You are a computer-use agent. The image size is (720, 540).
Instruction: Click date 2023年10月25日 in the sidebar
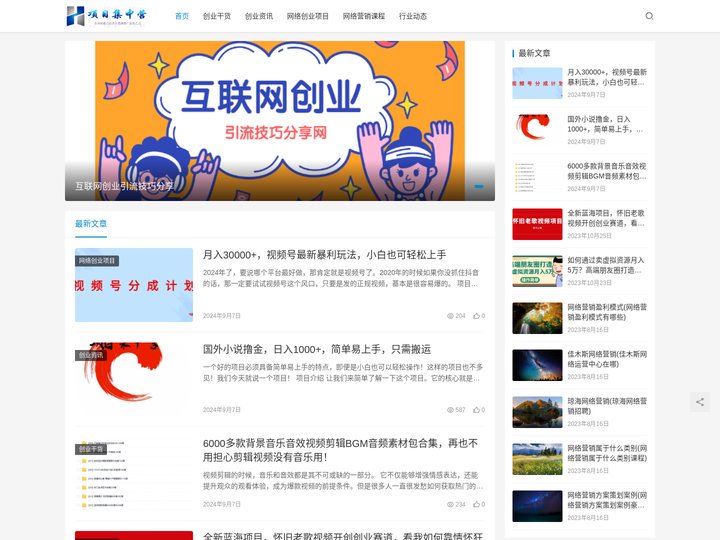point(590,236)
